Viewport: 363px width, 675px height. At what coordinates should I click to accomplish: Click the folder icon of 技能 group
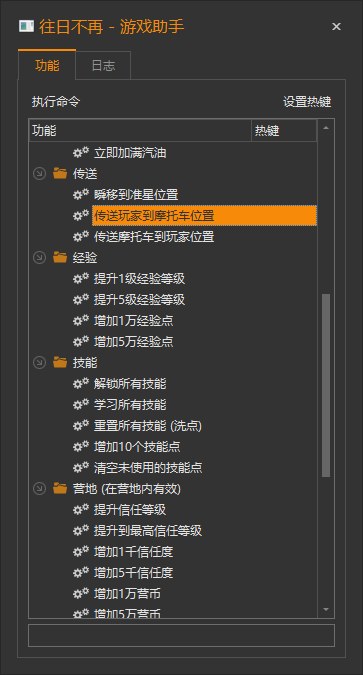[x=60, y=362]
